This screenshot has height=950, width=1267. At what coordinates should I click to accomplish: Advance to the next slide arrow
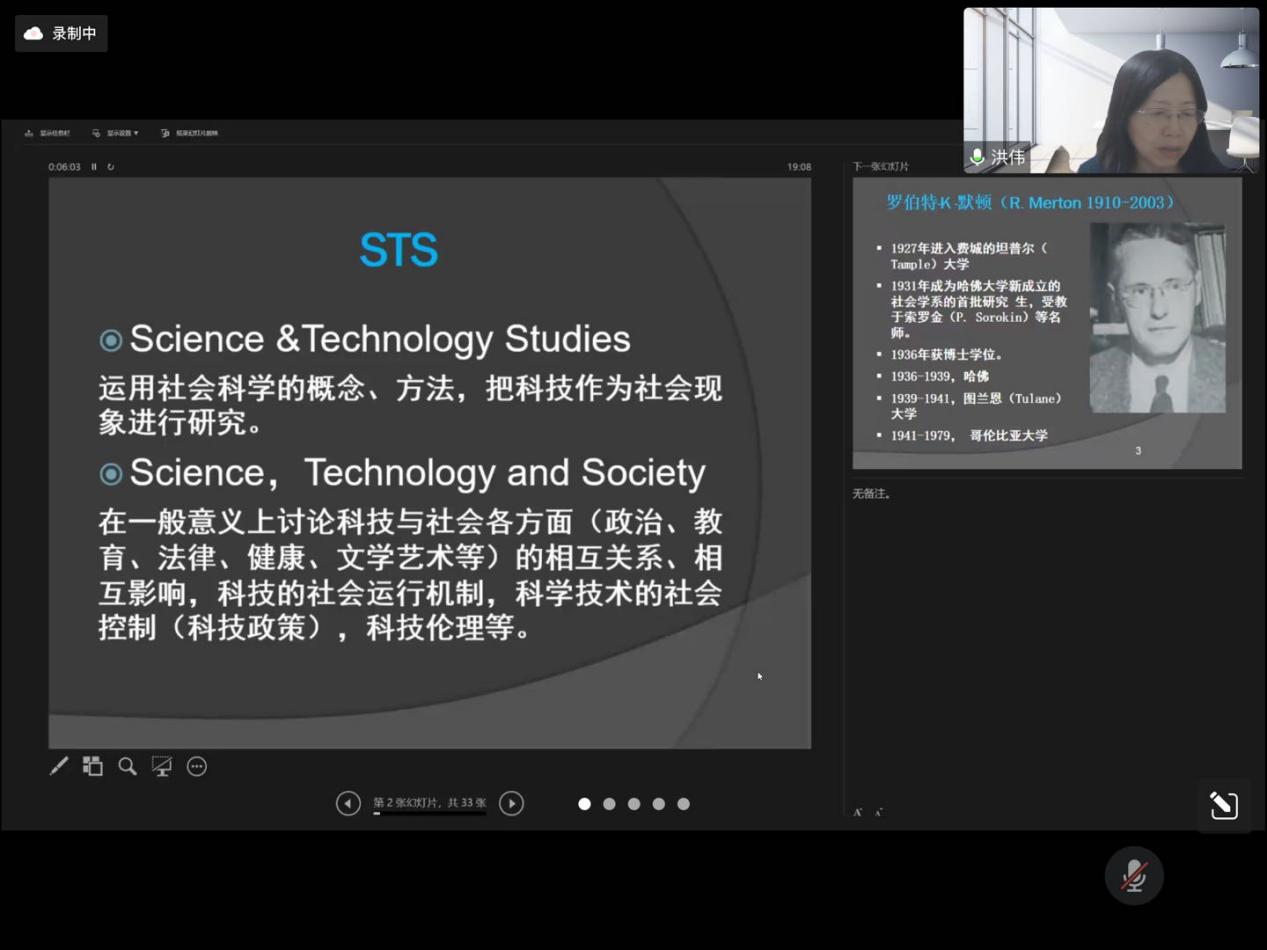coord(511,803)
